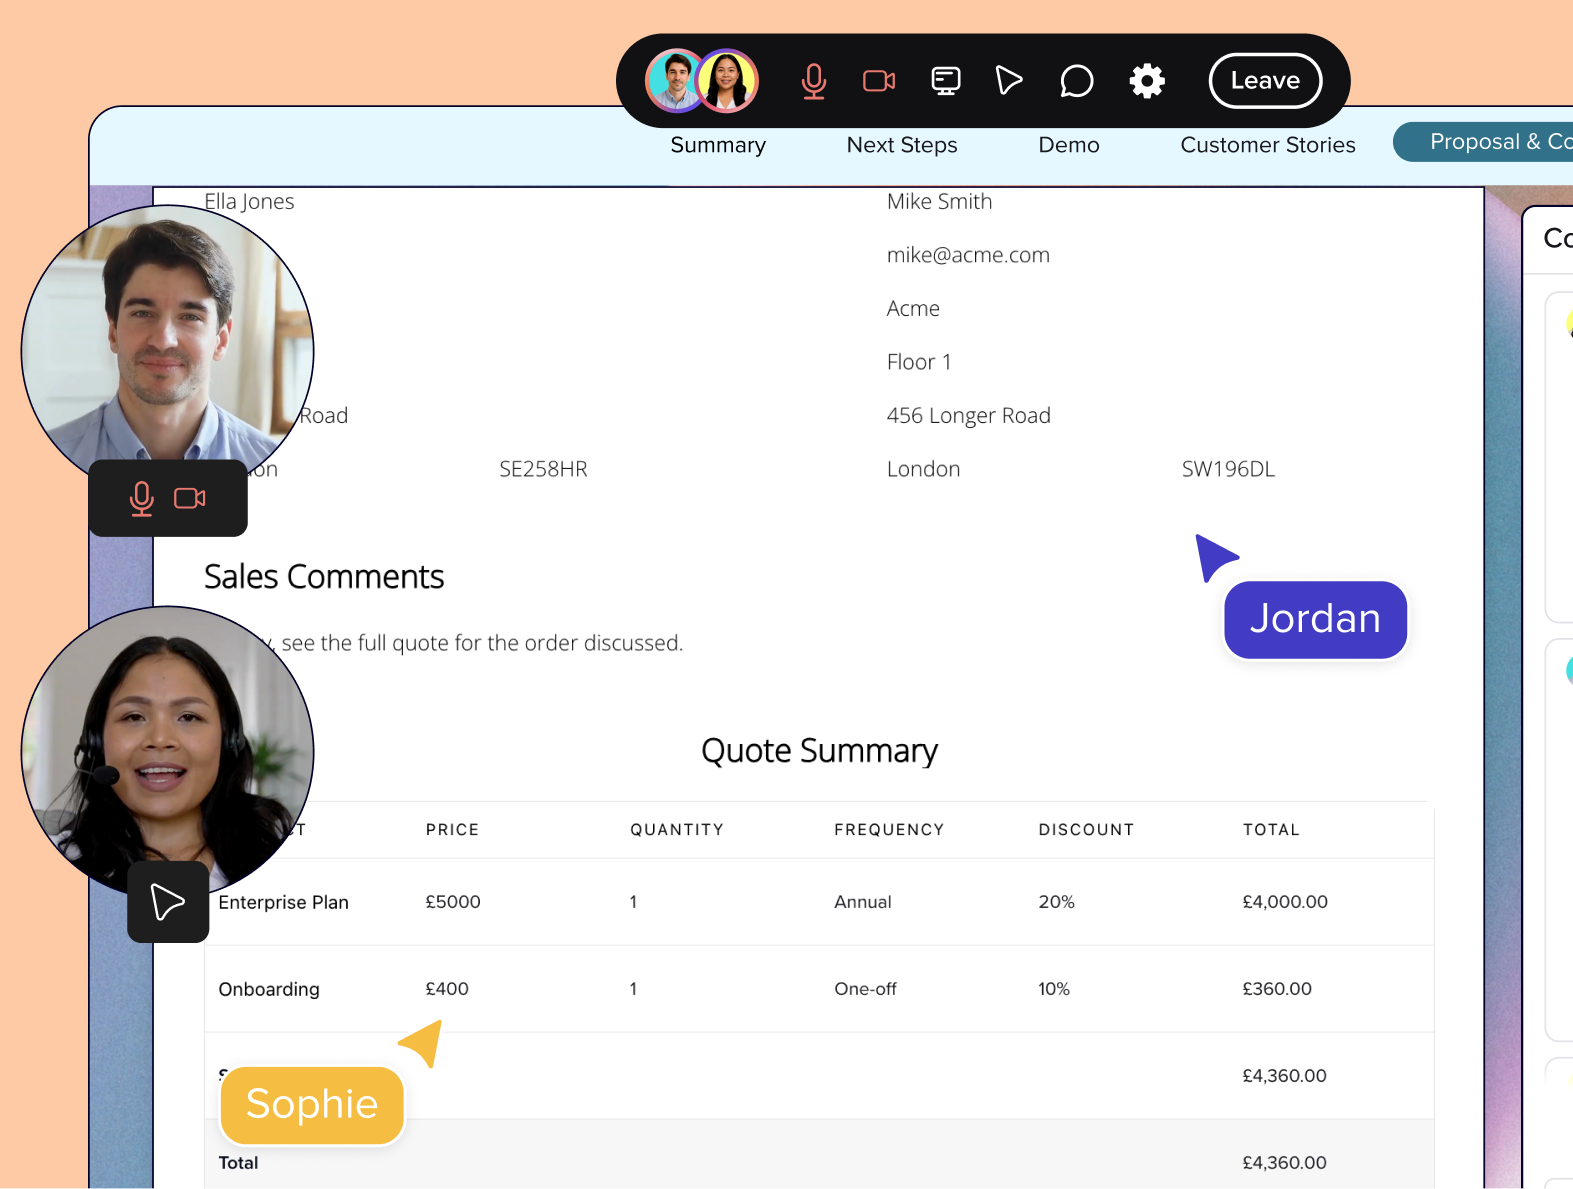This screenshot has height=1189, width=1573.
Task: Click the £400 price cell
Action: 447,989
